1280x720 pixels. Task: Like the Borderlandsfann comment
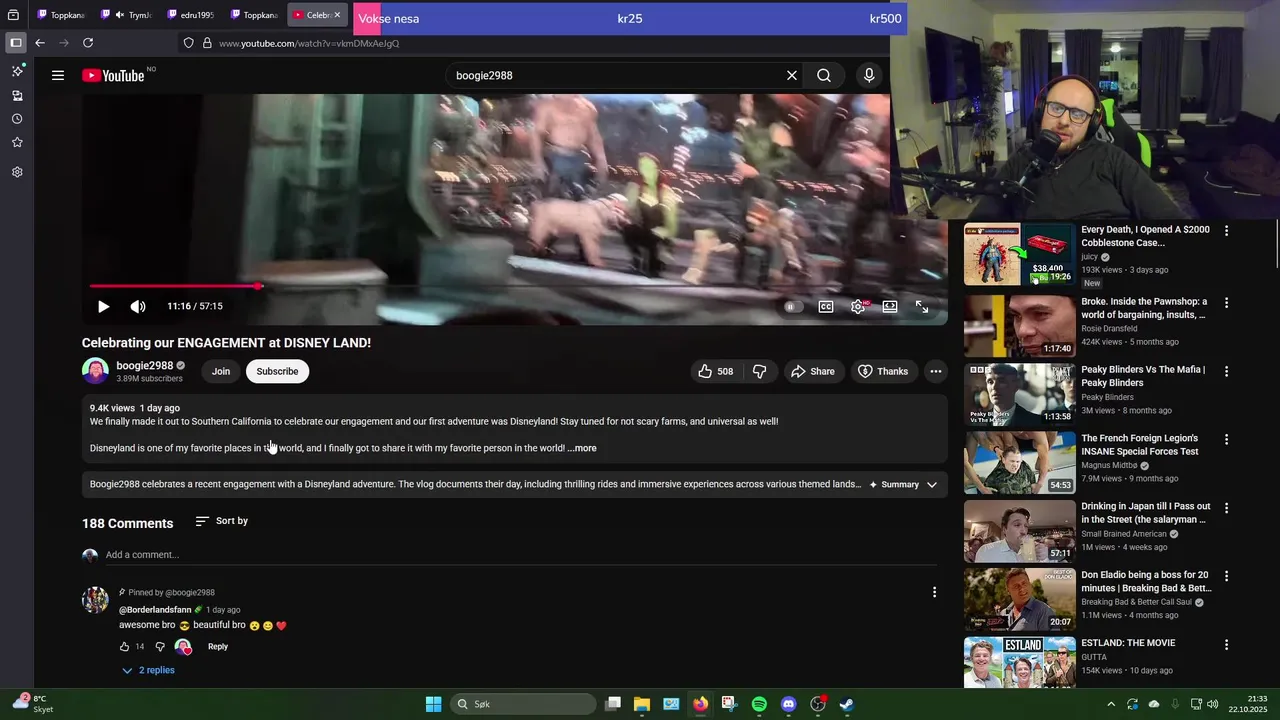coord(125,647)
